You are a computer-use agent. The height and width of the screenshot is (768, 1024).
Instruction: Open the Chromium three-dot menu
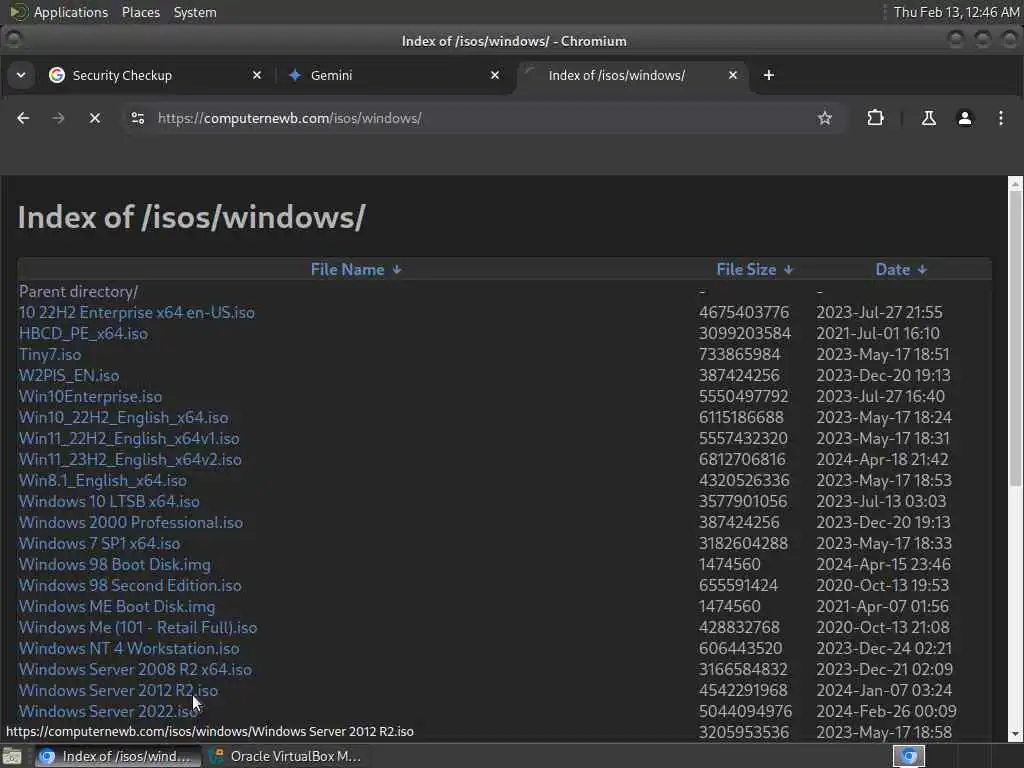(1000, 118)
